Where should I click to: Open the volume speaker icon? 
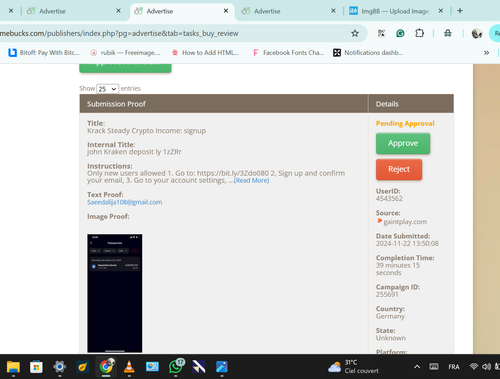(x=486, y=367)
